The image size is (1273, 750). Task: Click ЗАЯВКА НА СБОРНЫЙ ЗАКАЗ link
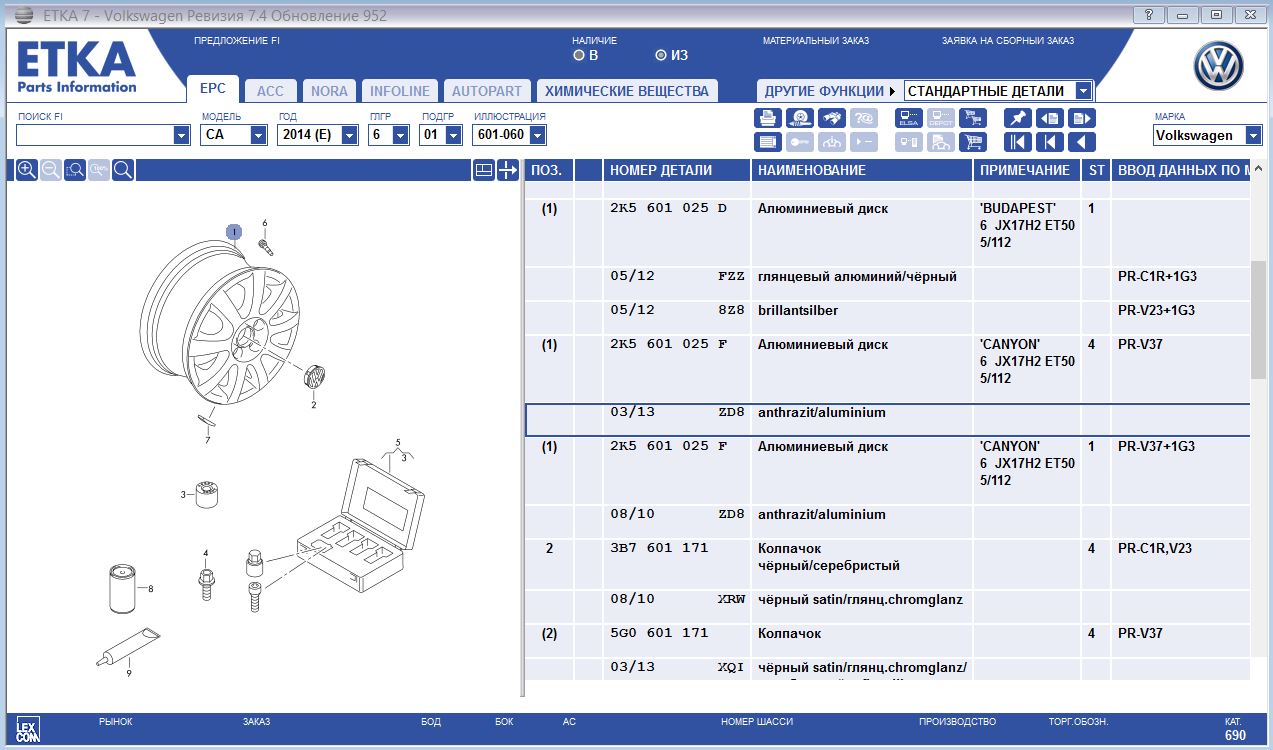pos(1008,41)
